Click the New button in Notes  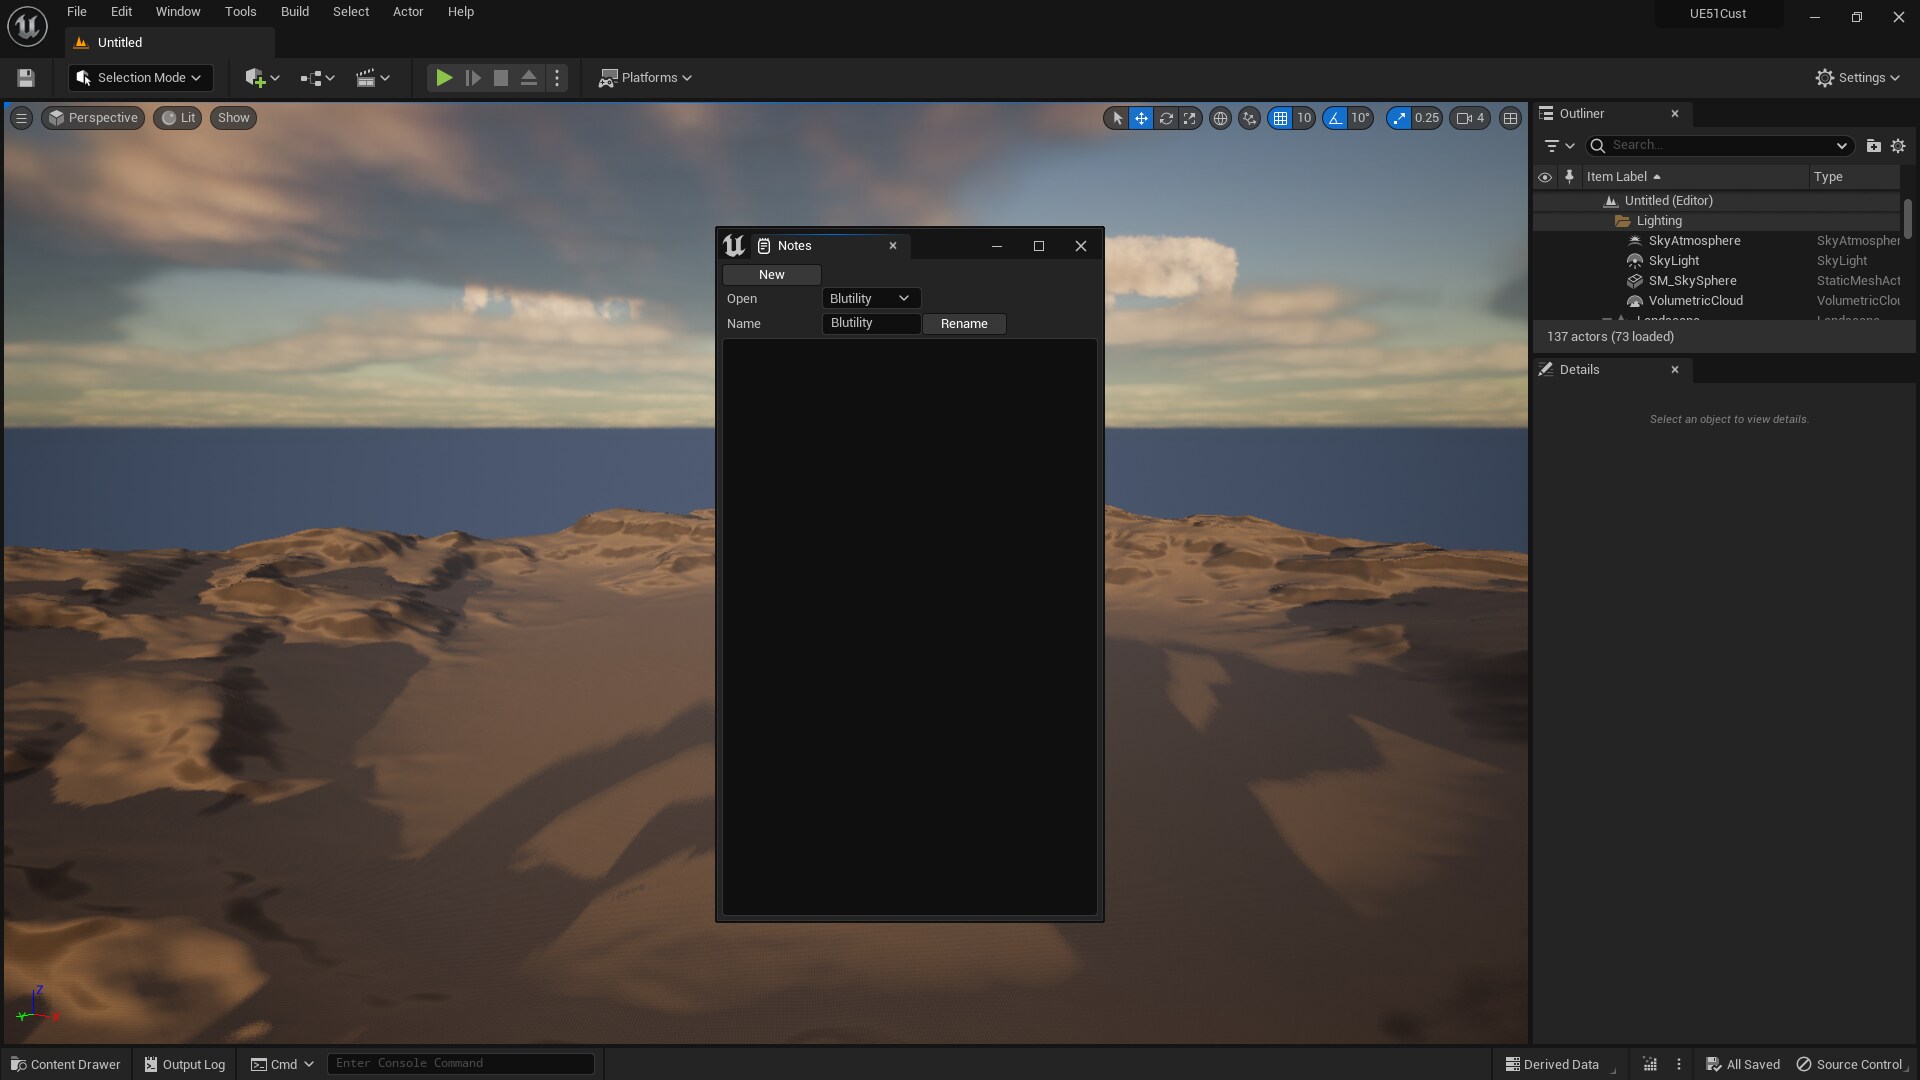(770, 274)
